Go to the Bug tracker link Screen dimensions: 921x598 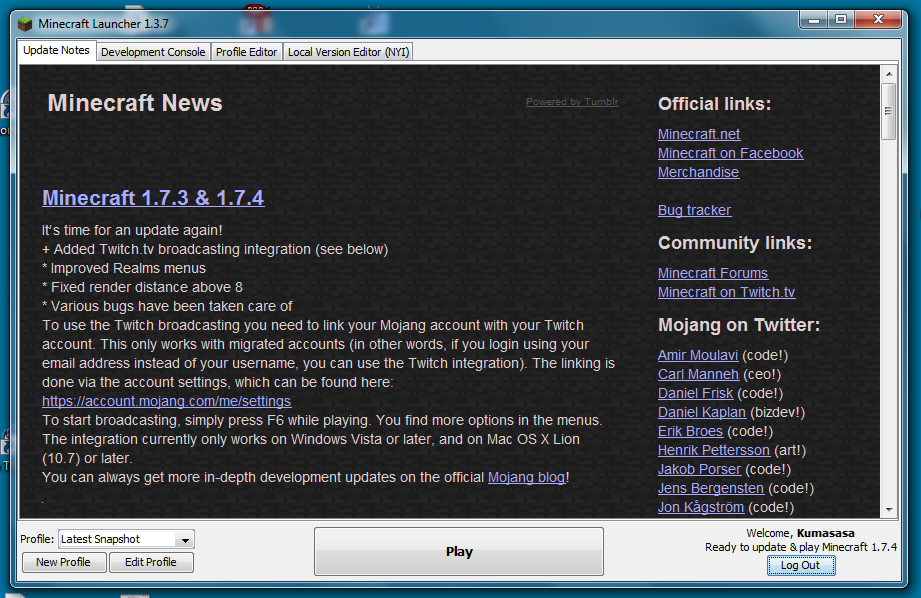pyautogui.click(x=694, y=210)
